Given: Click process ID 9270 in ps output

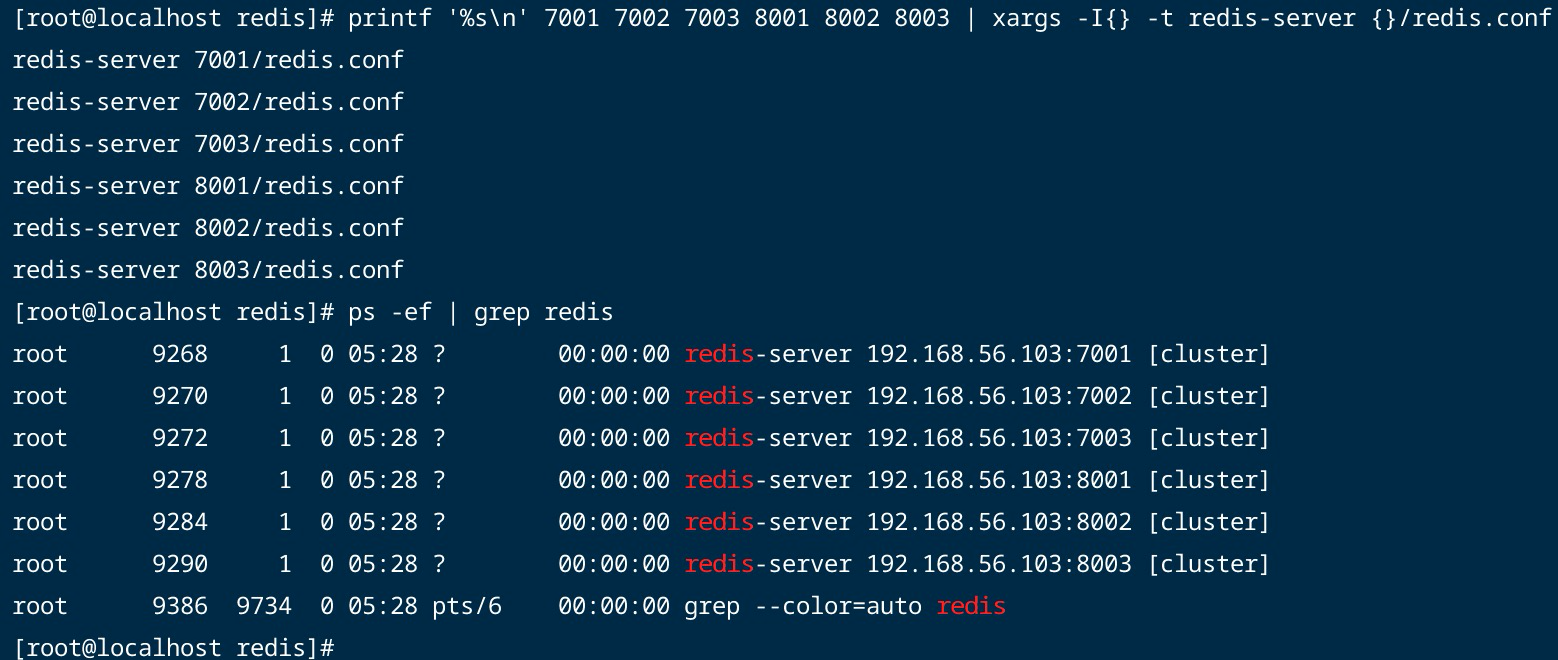Looking at the screenshot, I should click(180, 396).
